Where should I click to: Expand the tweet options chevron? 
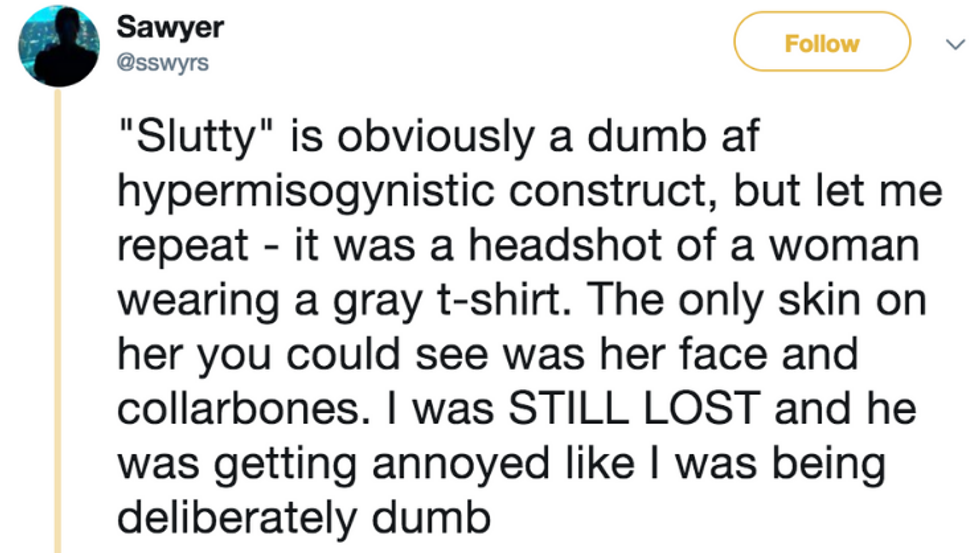pos(953,44)
